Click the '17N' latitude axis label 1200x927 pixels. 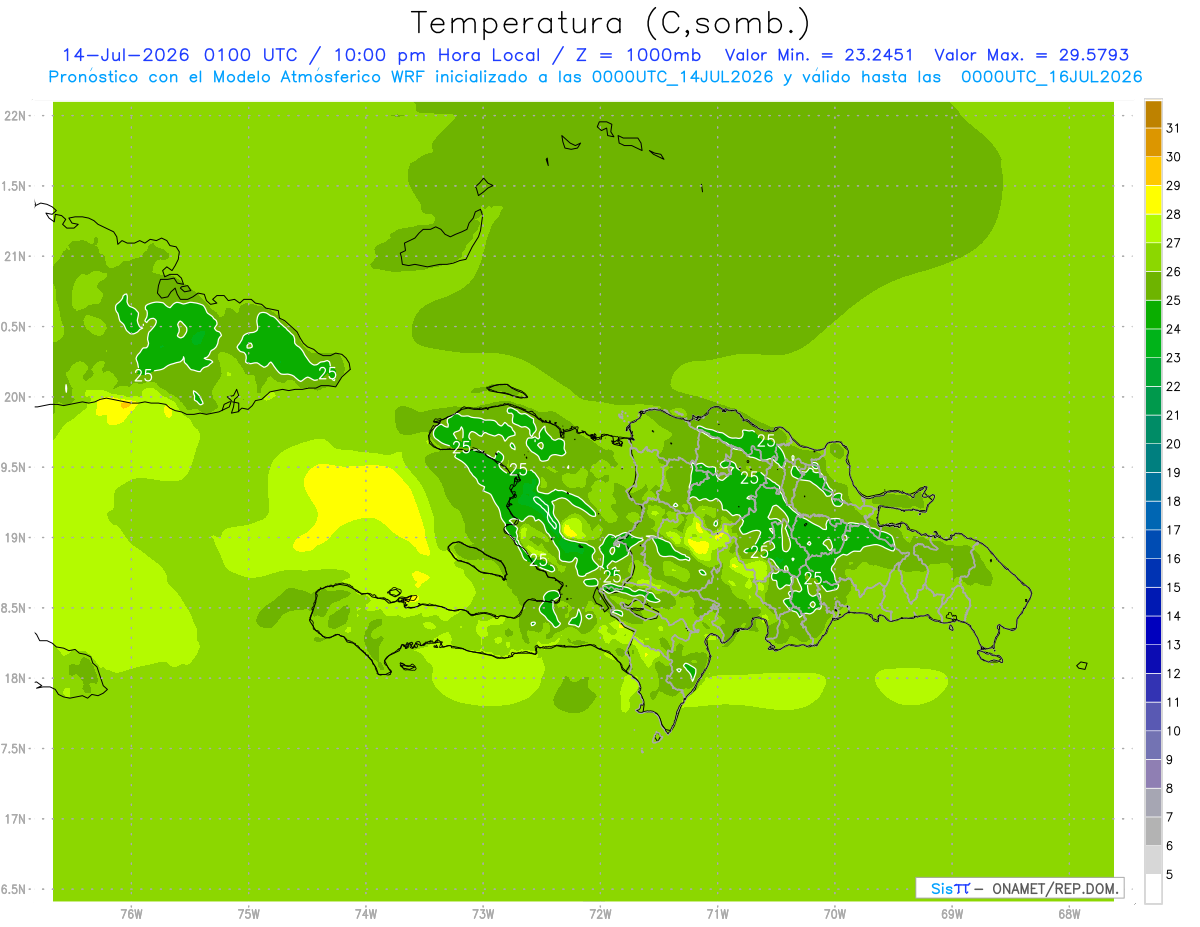(x=14, y=819)
